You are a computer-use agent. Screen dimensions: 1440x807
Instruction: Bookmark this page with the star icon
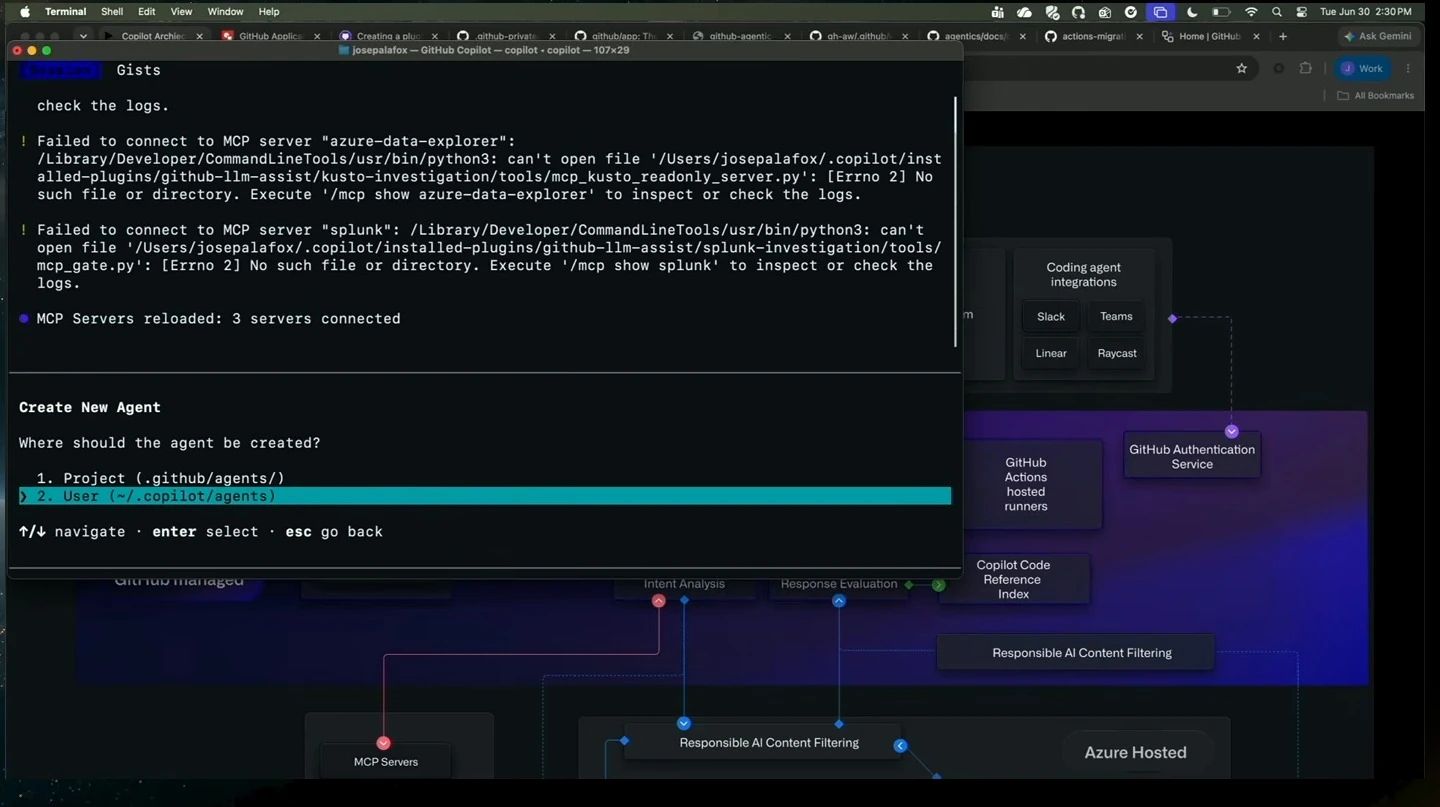click(x=1242, y=68)
